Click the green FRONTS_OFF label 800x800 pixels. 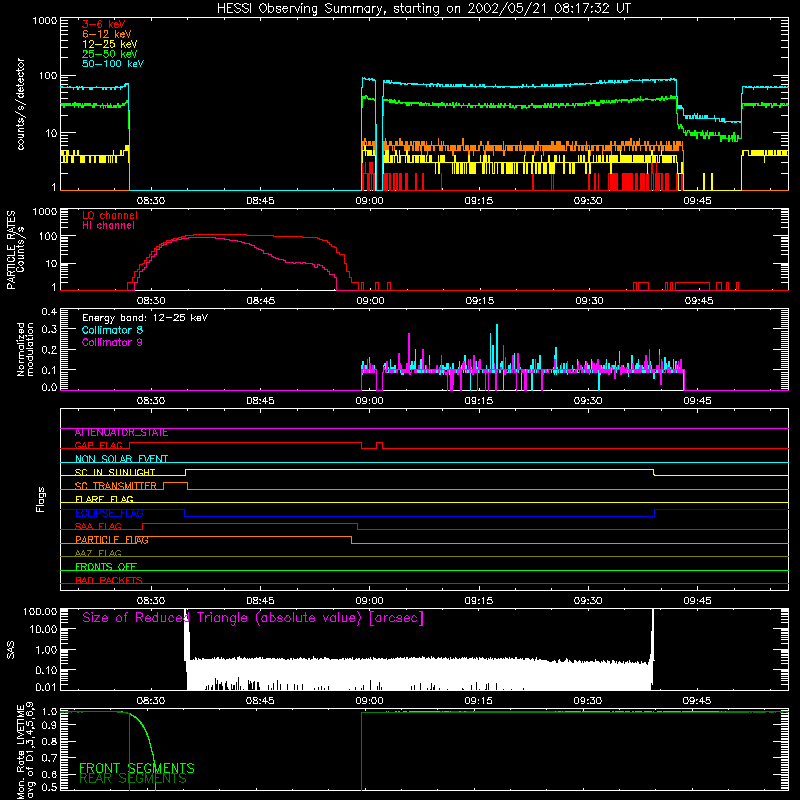click(x=106, y=567)
